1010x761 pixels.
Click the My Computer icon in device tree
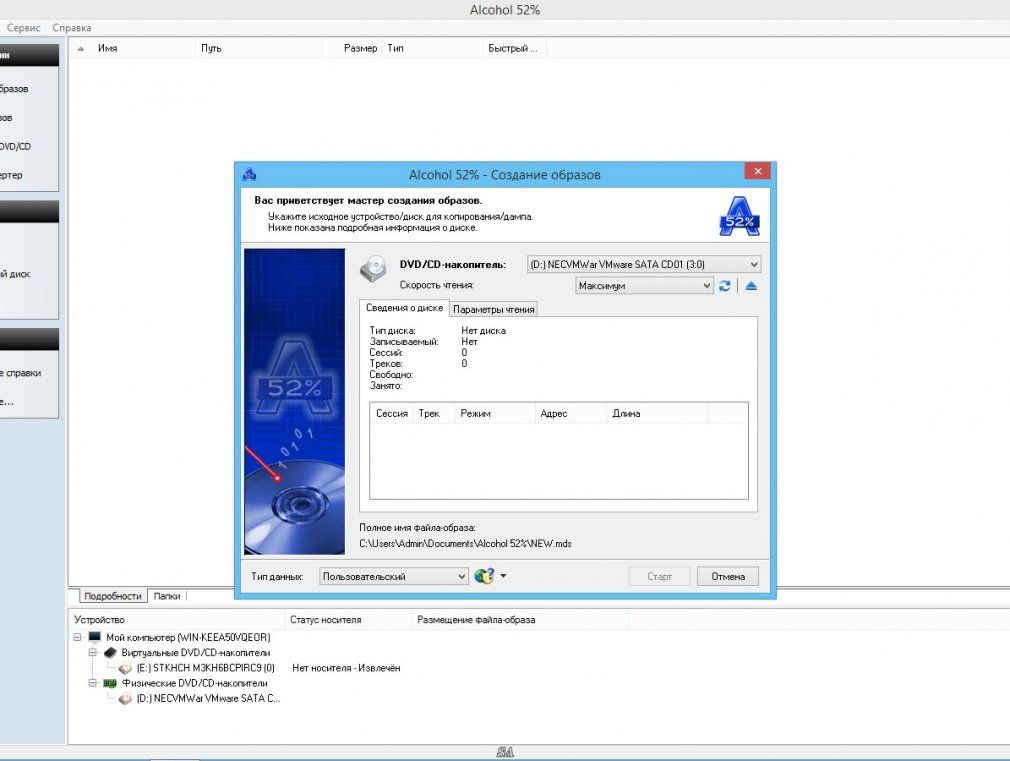pyautogui.click(x=95, y=637)
